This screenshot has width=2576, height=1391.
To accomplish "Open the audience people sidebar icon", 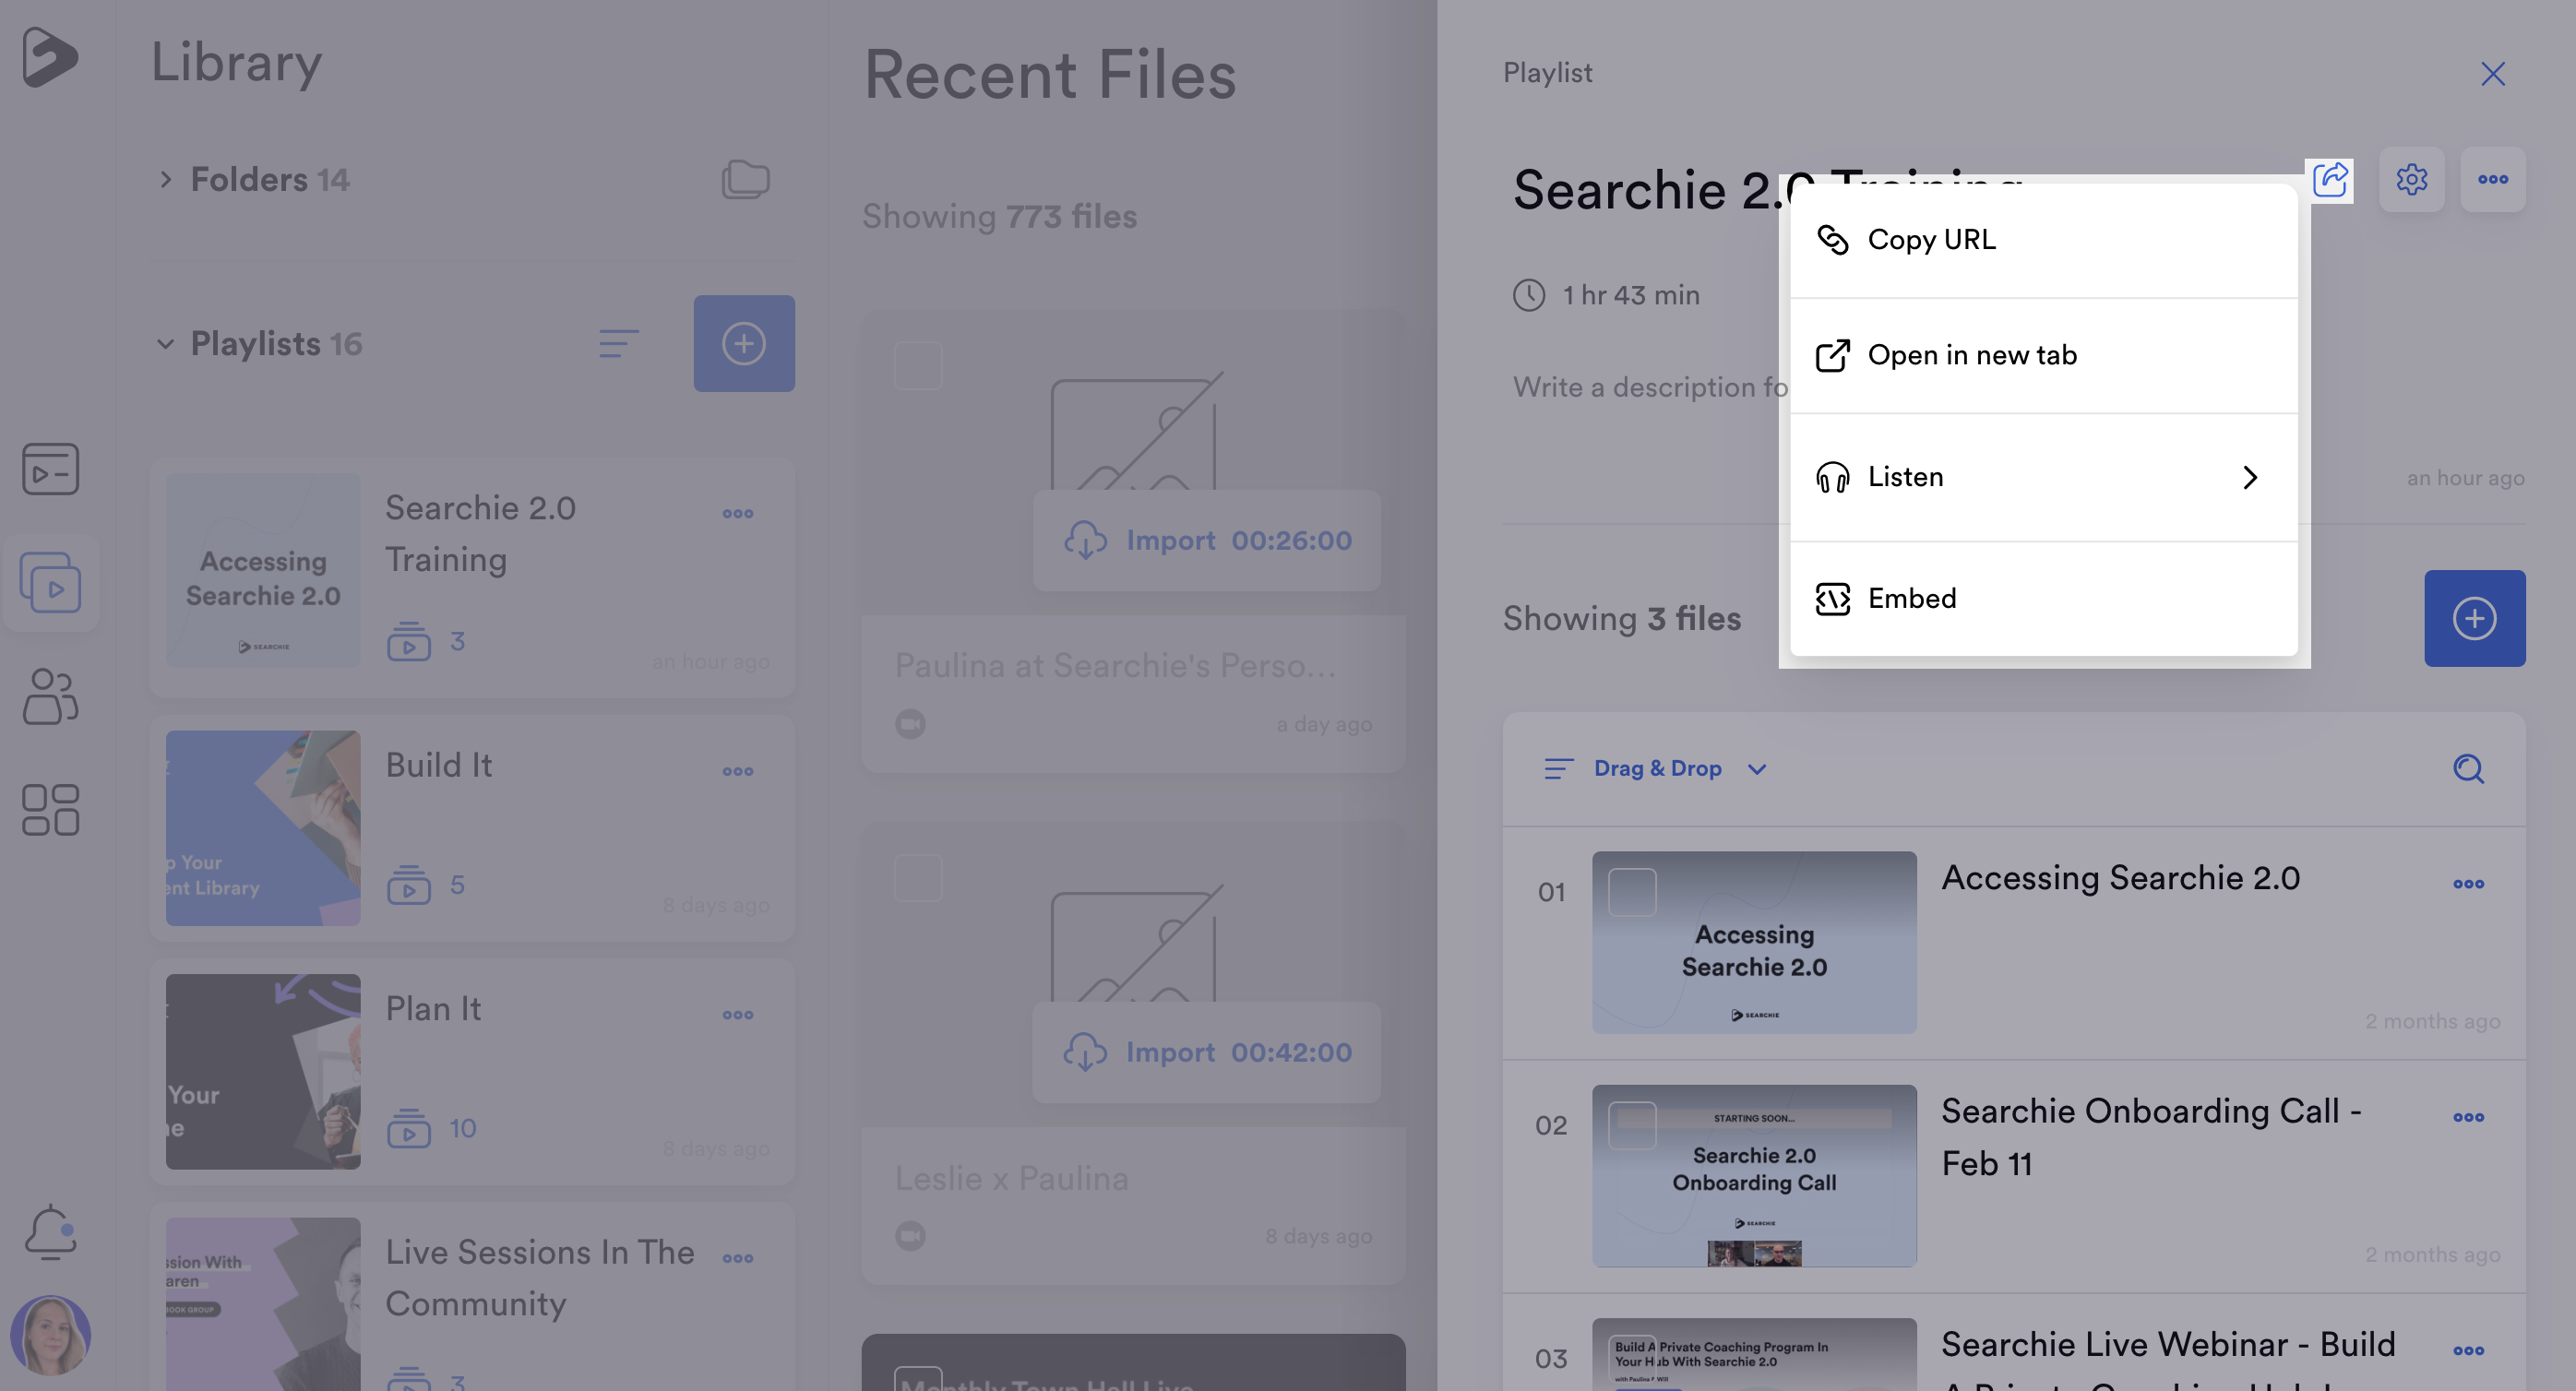I will click(x=50, y=696).
